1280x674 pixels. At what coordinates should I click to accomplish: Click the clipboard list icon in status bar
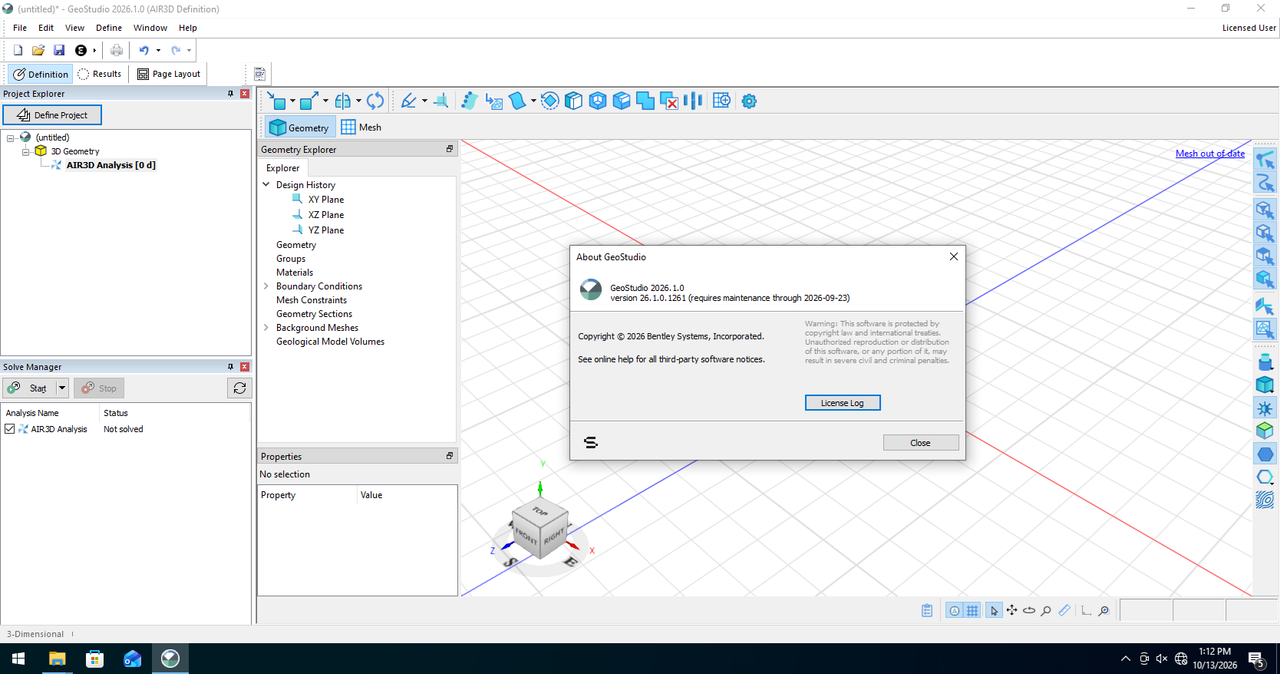click(927, 610)
